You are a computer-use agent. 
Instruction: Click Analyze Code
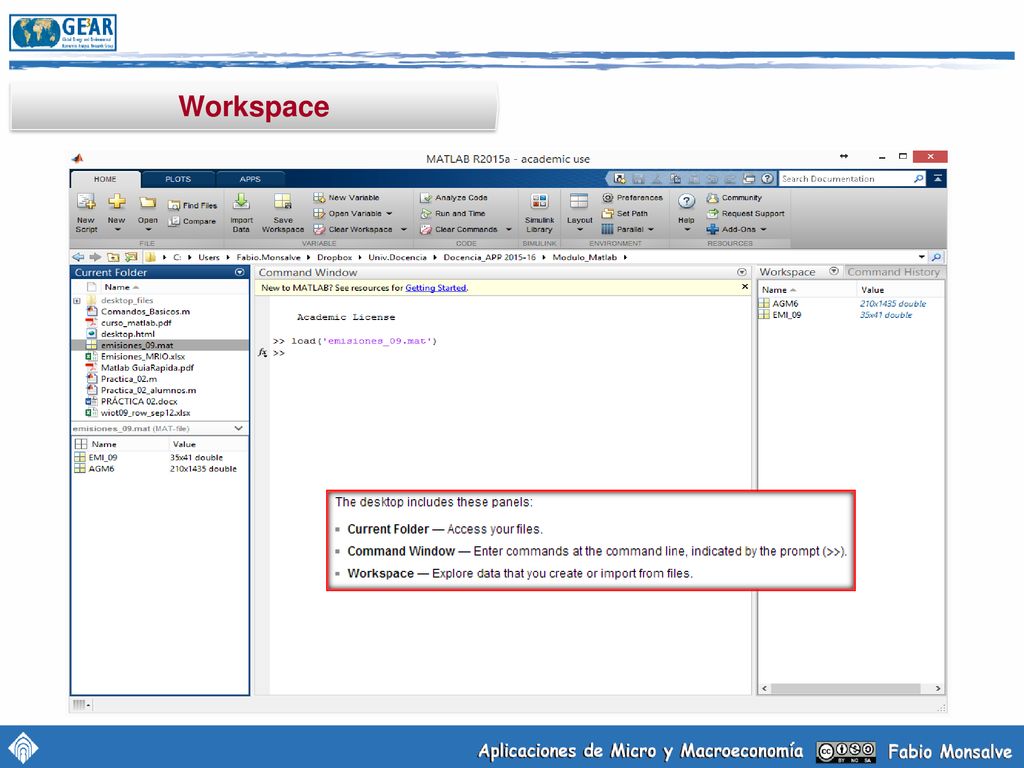tap(454, 197)
